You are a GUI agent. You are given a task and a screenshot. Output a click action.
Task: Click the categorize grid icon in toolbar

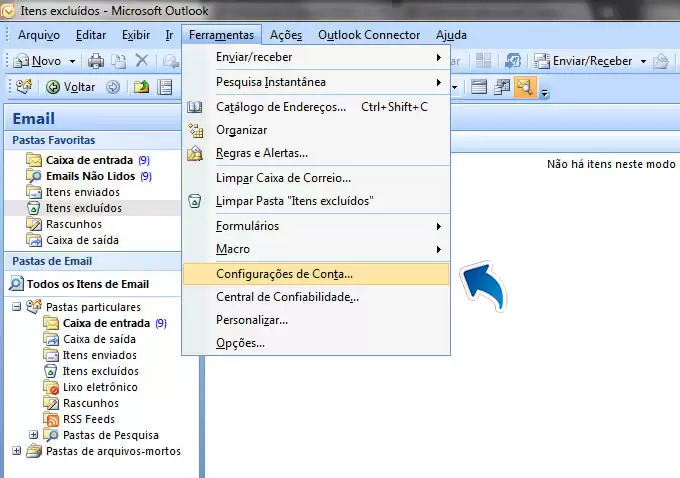pos(483,61)
